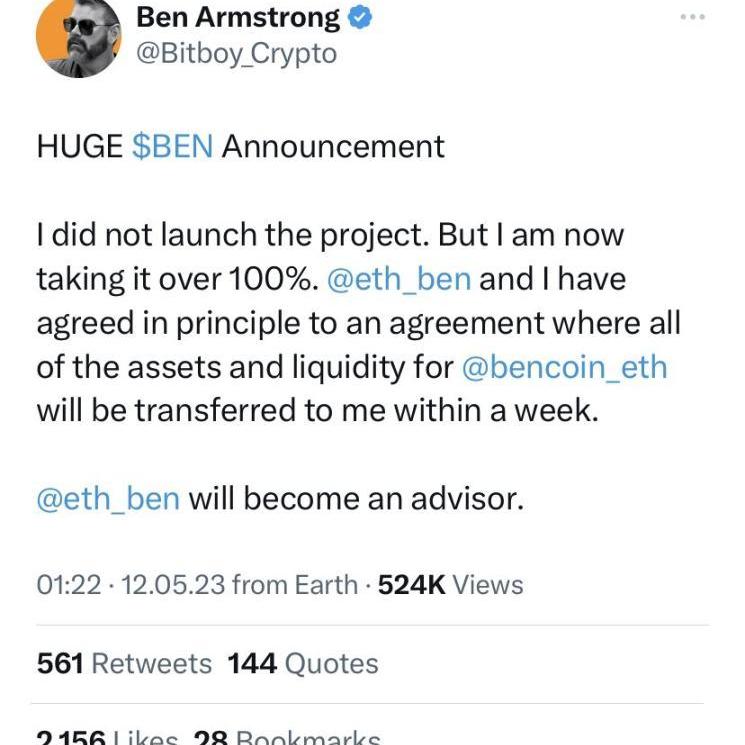Open the 561 Retweets list
745x745 pixels.
click(x=124, y=663)
